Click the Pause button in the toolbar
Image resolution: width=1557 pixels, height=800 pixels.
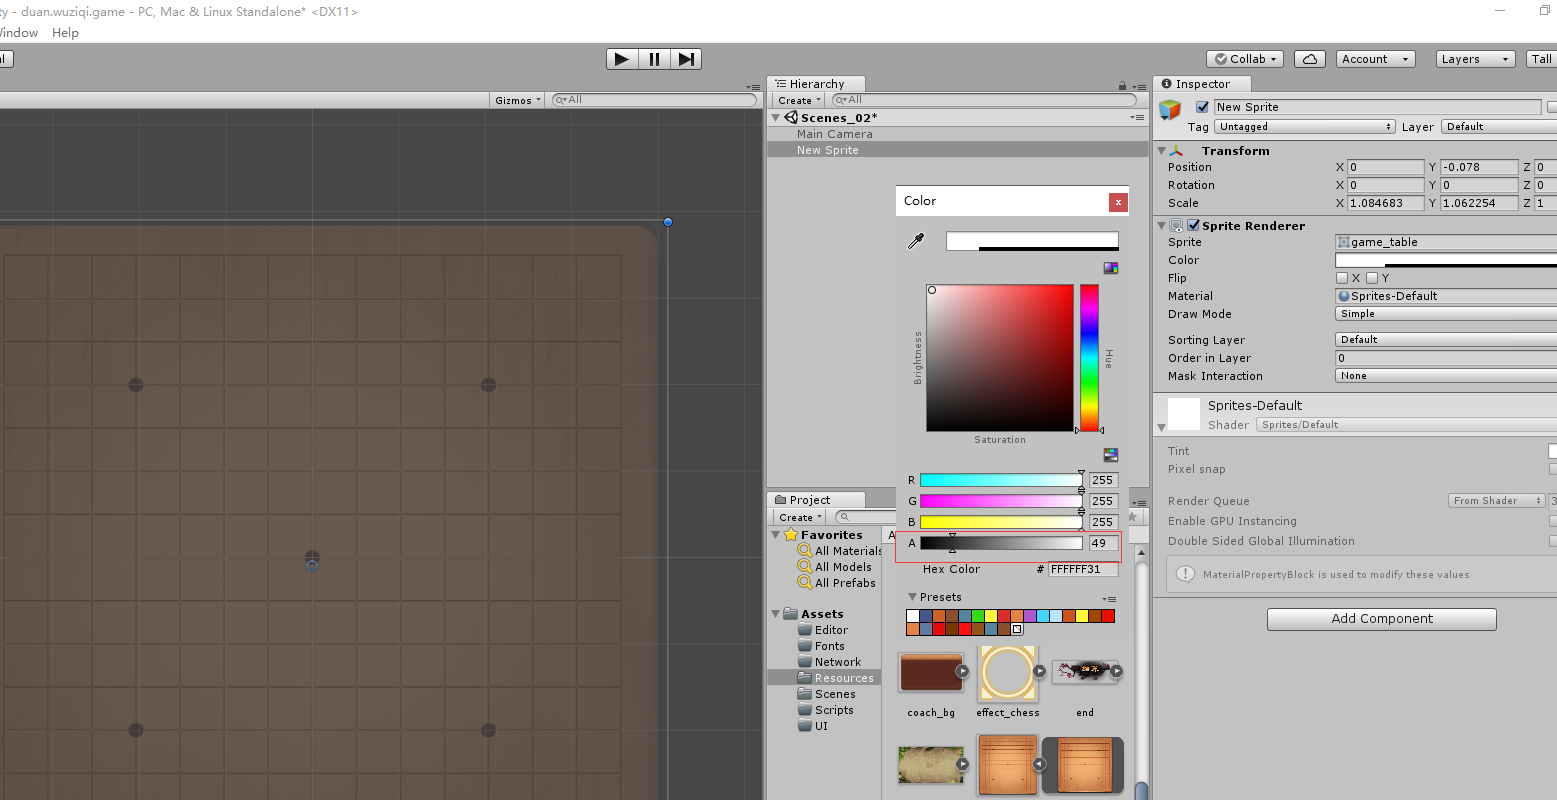pos(653,59)
